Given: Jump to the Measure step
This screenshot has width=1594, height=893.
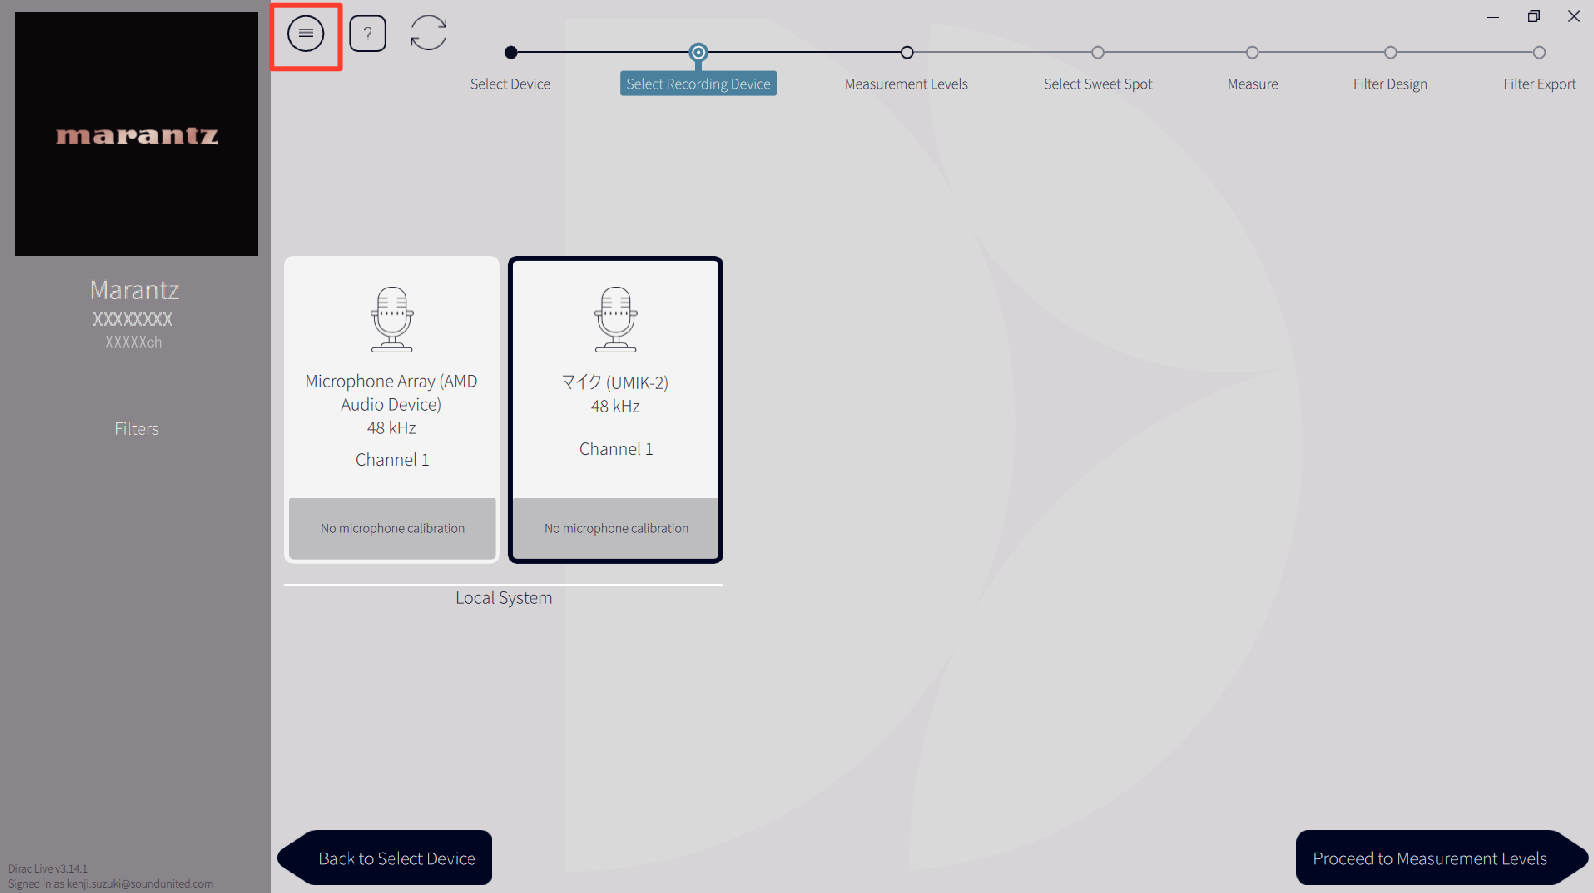Looking at the screenshot, I should [1253, 84].
